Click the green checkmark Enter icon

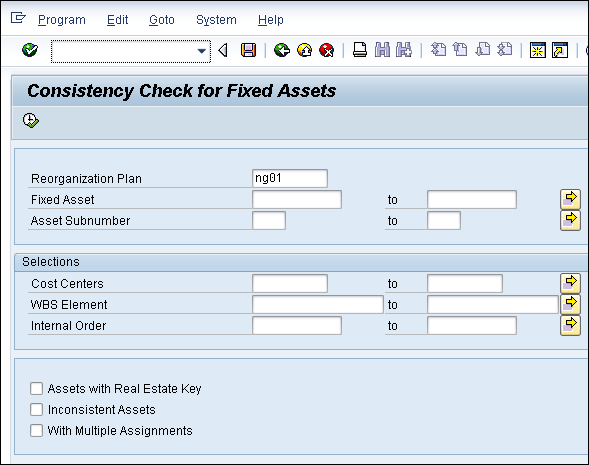pyautogui.click(x=30, y=50)
